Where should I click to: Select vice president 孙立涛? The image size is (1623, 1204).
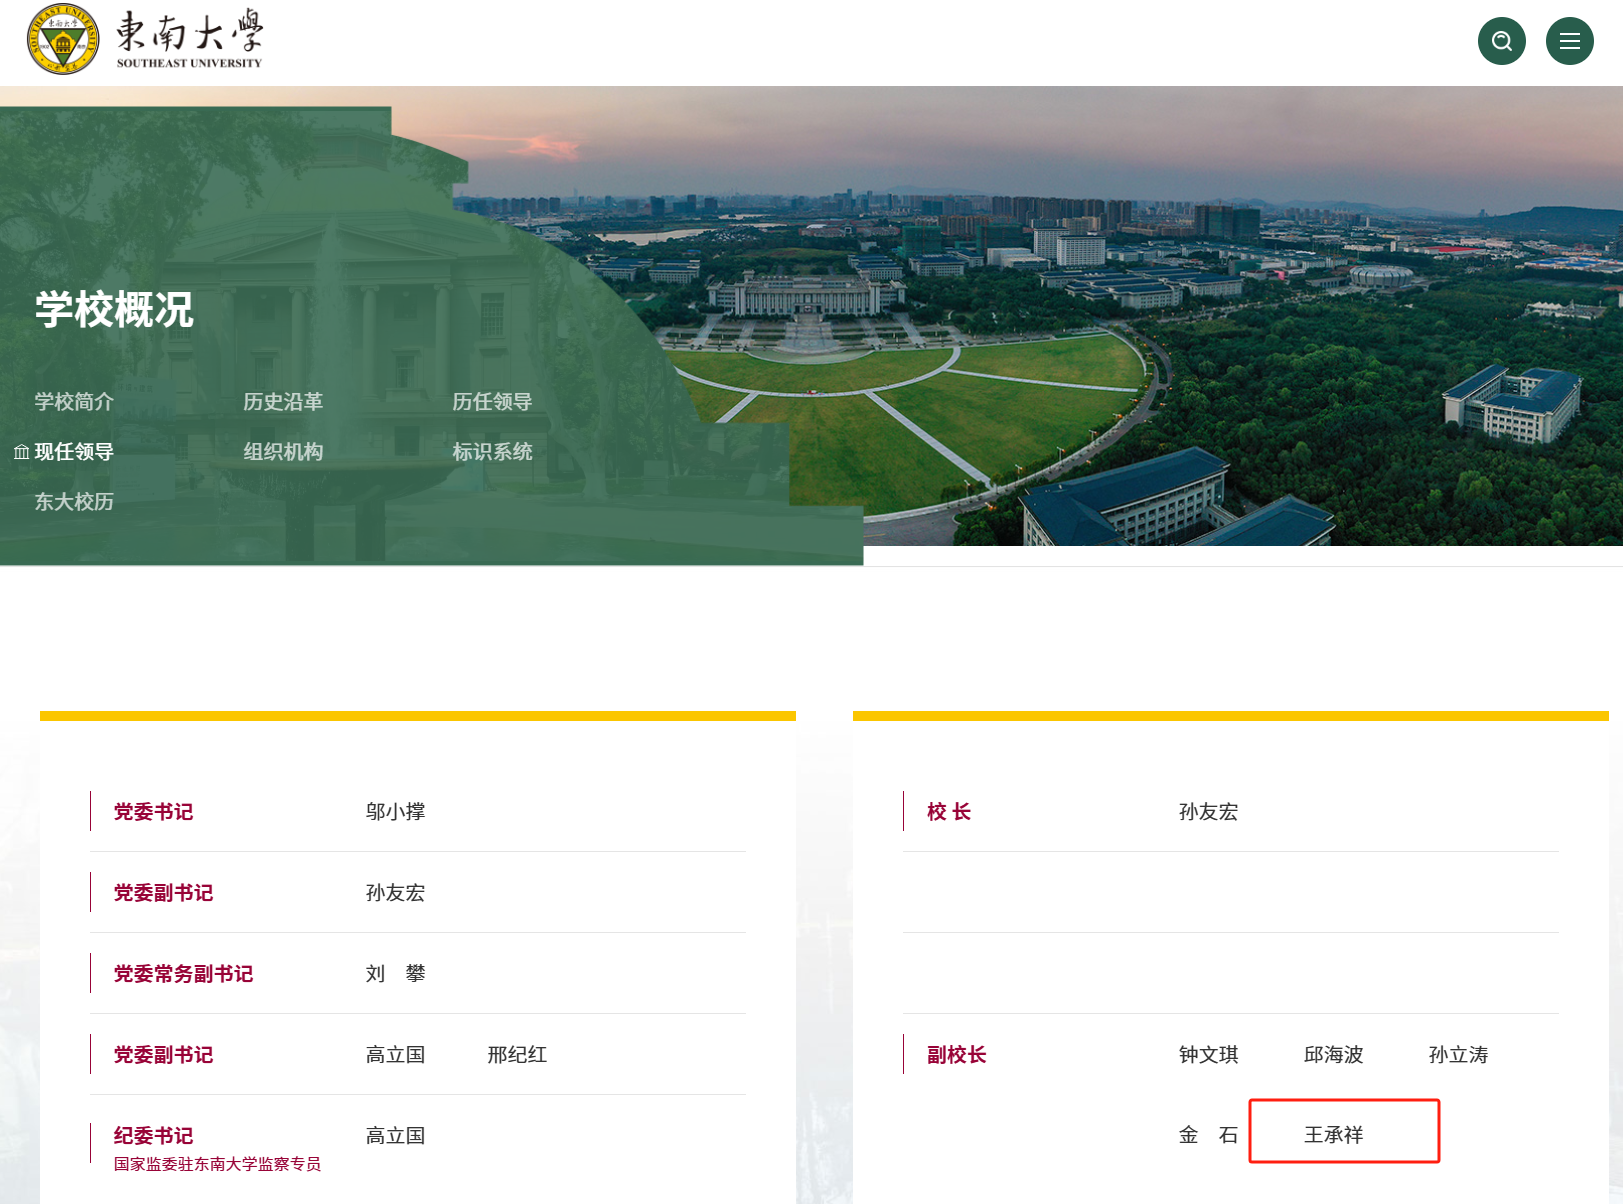pyautogui.click(x=1458, y=1055)
